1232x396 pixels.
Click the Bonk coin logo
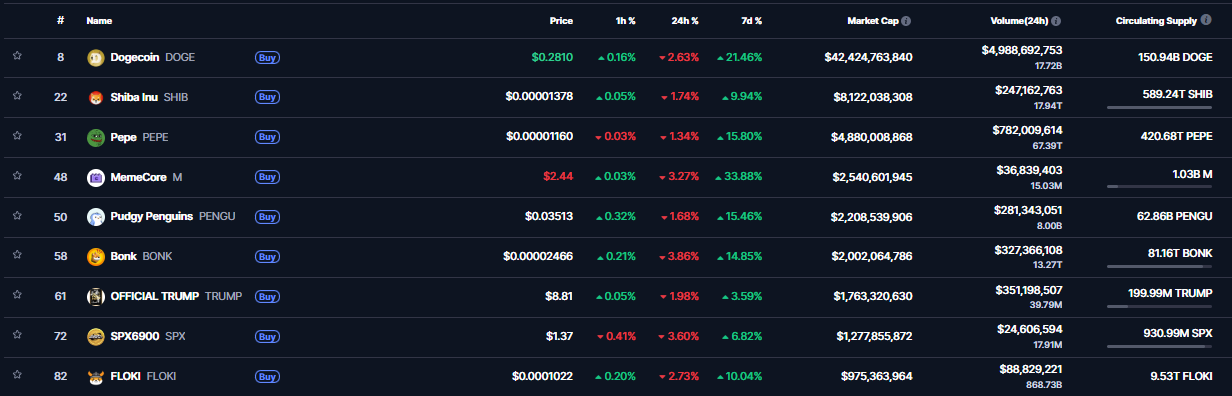96,257
